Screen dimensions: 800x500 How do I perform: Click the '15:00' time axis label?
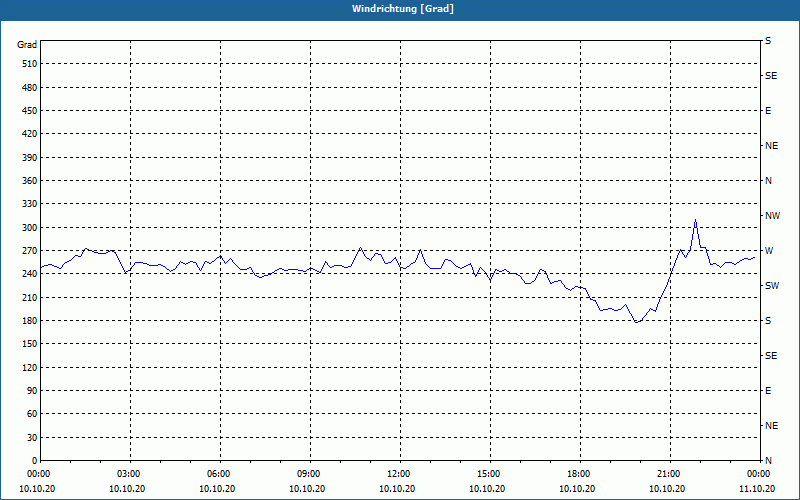click(x=490, y=473)
